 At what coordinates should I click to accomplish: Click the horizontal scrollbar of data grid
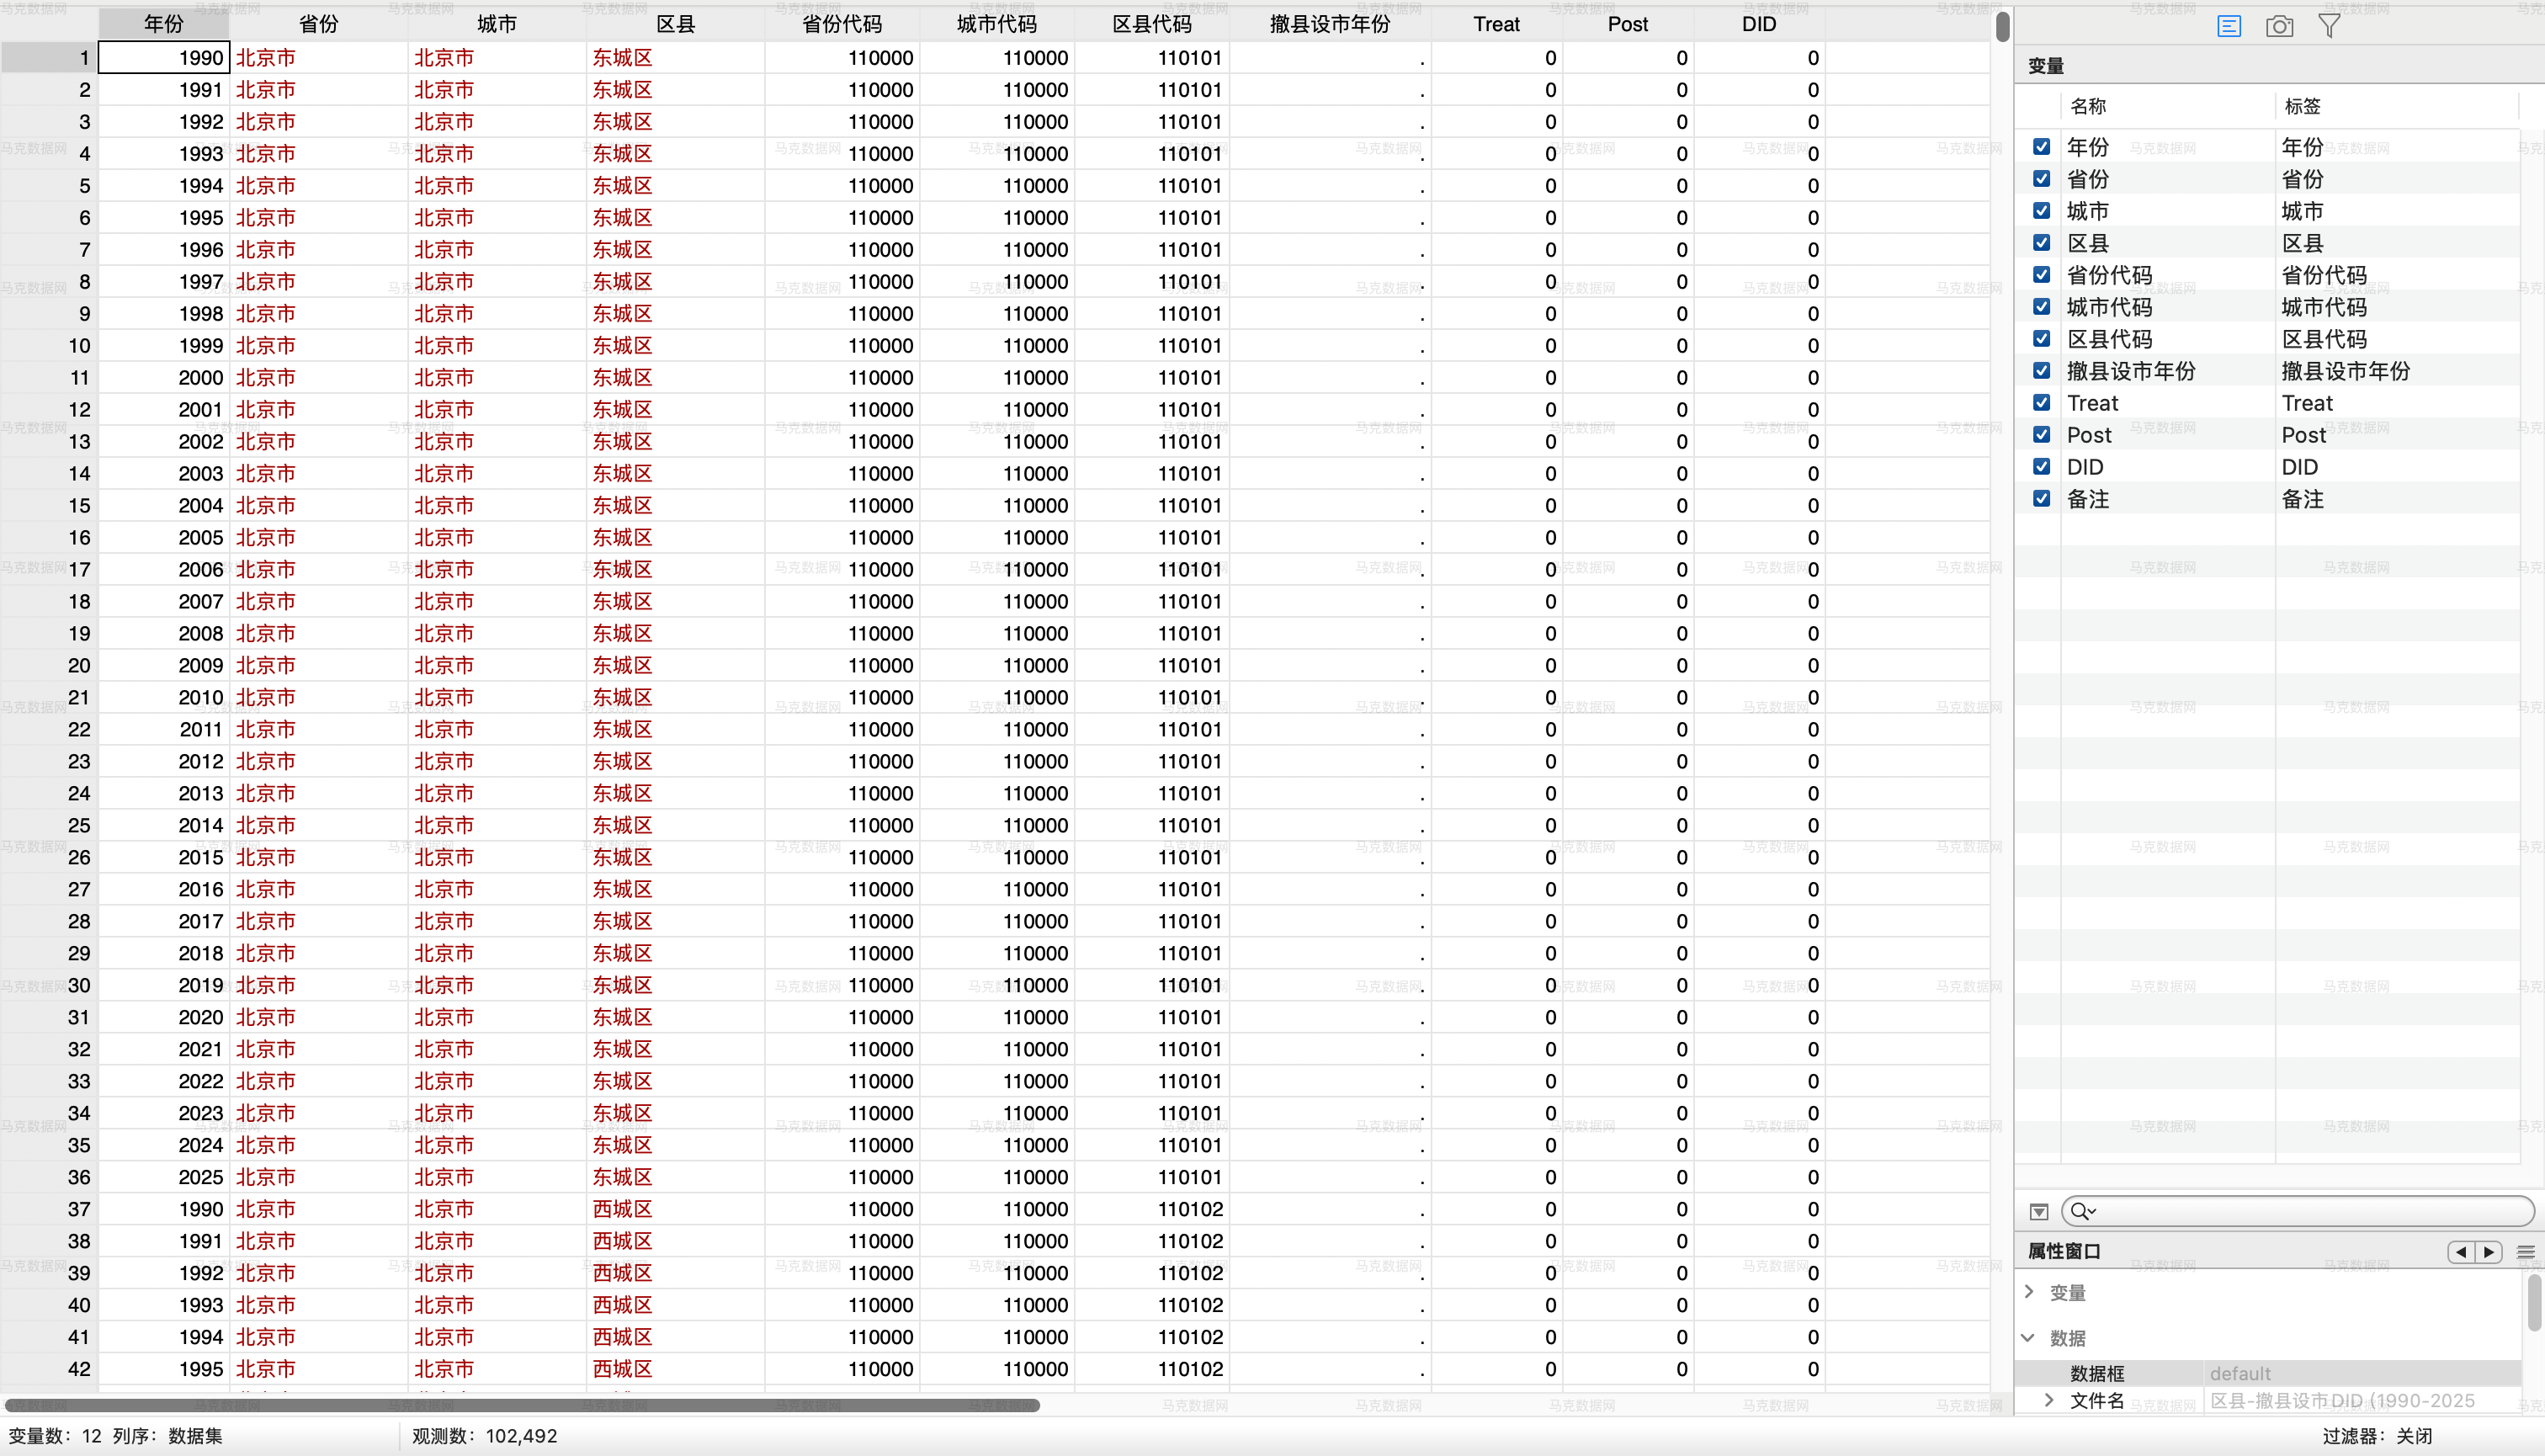[x=523, y=1405]
